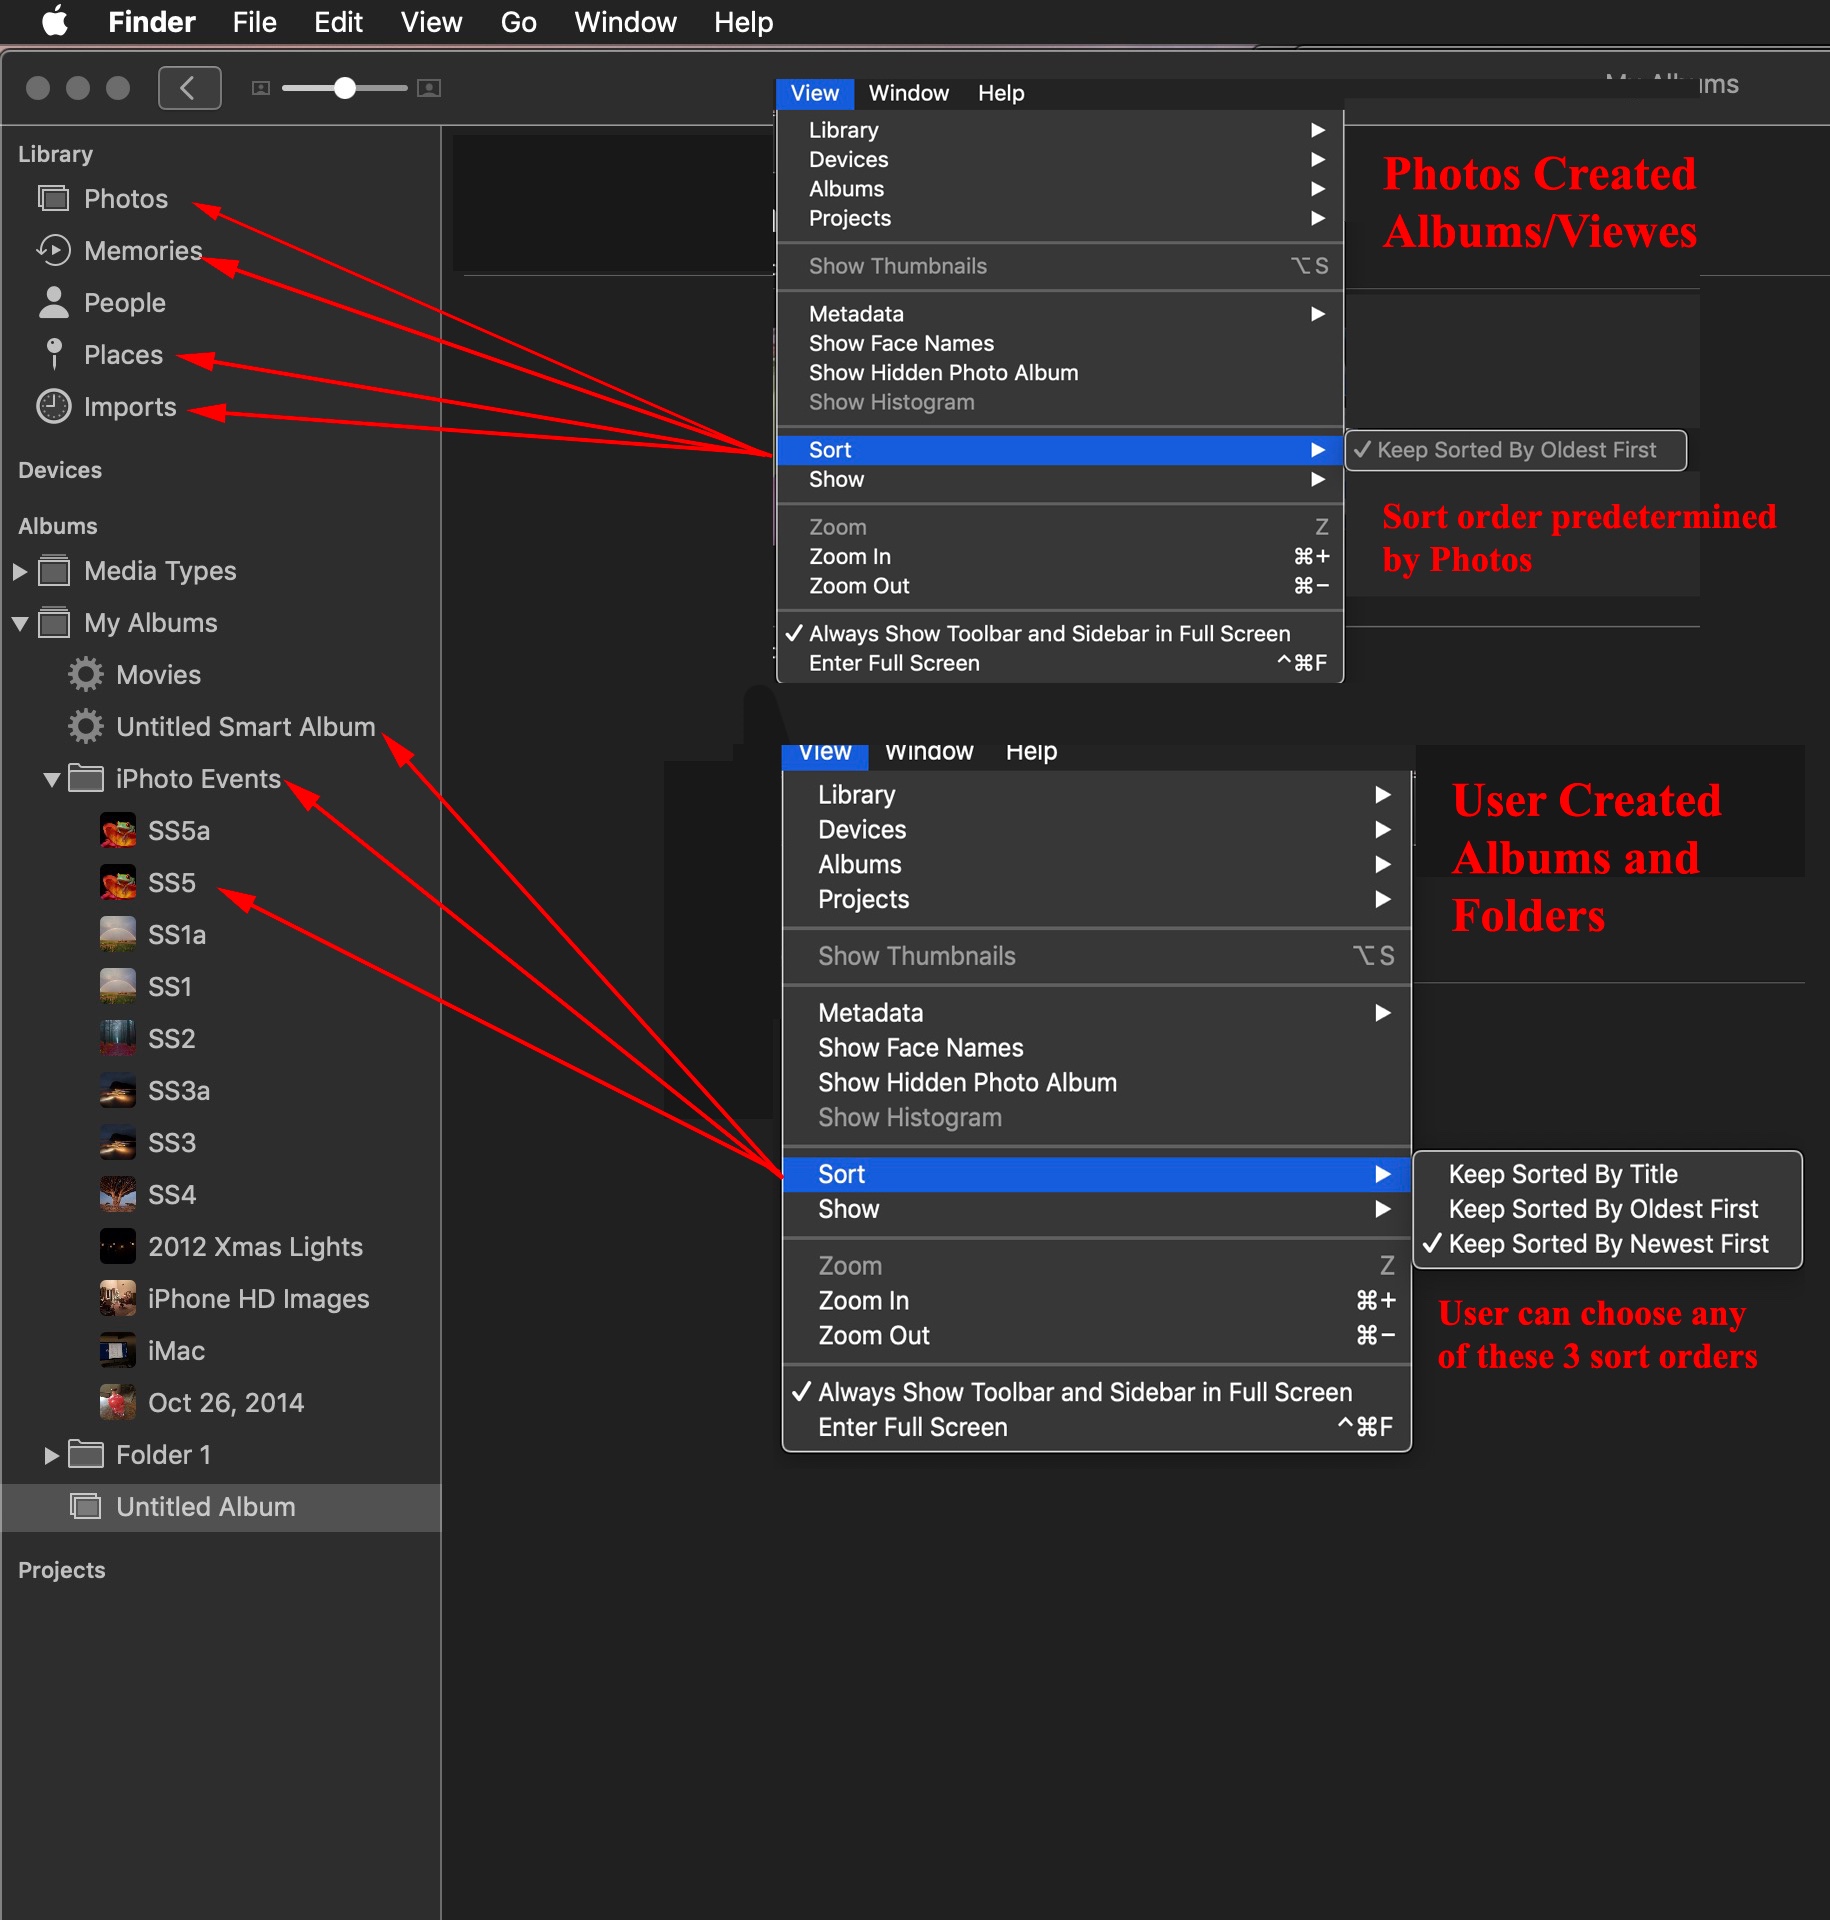Select the Untitled Album icon
1830x1920 pixels.
(x=86, y=1507)
